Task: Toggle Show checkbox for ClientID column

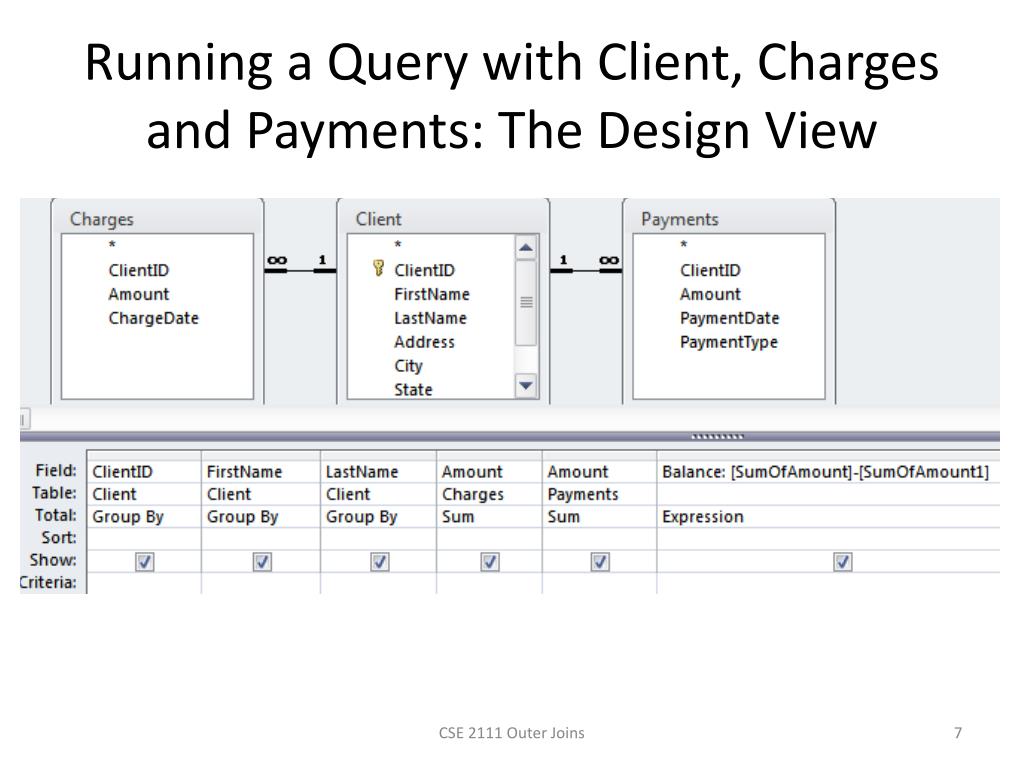Action: point(144,562)
